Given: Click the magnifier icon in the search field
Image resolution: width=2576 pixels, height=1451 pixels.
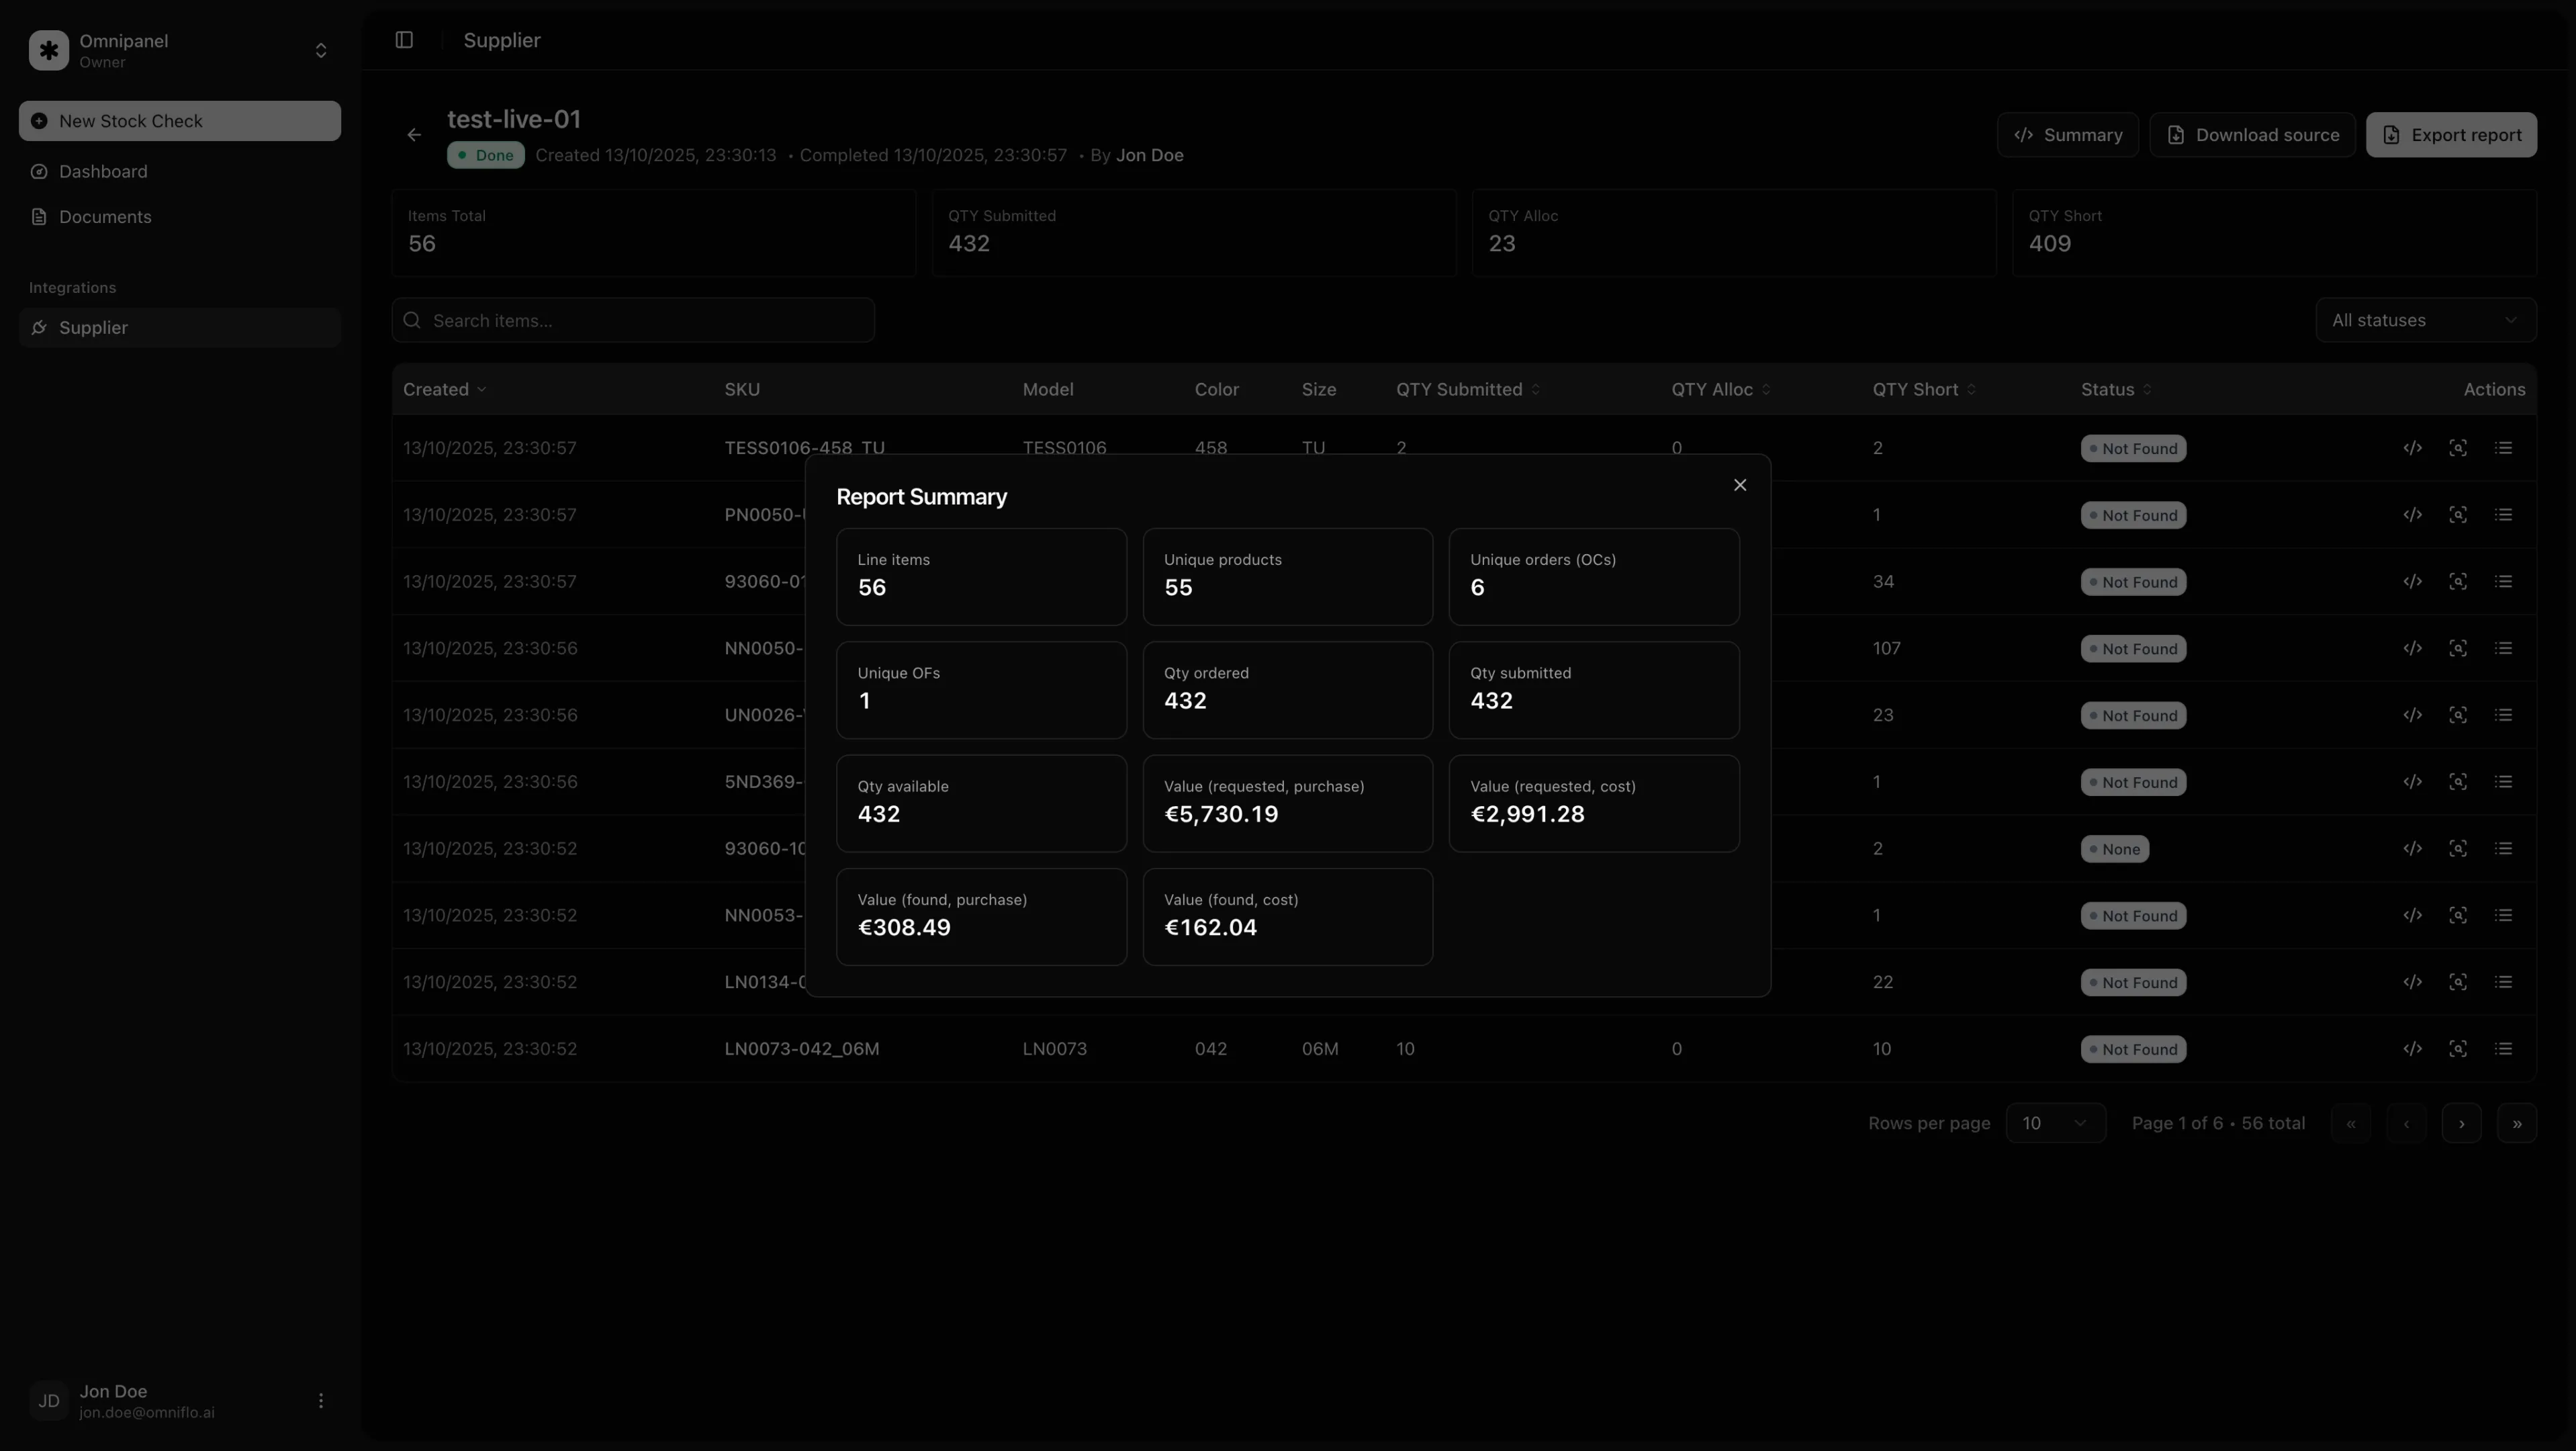Looking at the screenshot, I should pyautogui.click(x=412, y=320).
